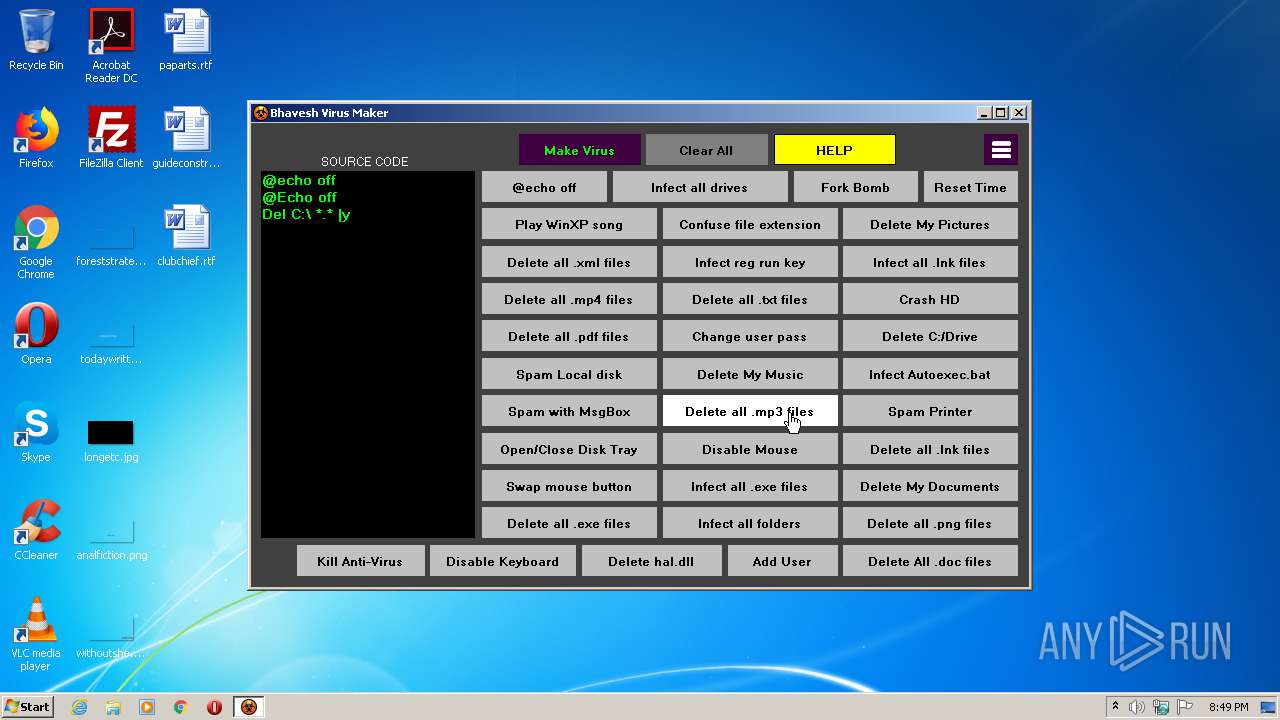1280x720 pixels.
Task: Launch Skype desktop shortcut
Action: 36,432
